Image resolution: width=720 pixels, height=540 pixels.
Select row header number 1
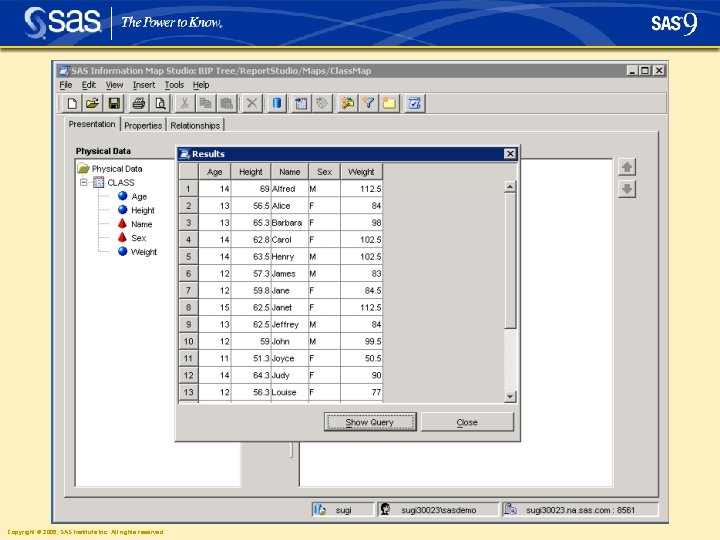point(188,189)
